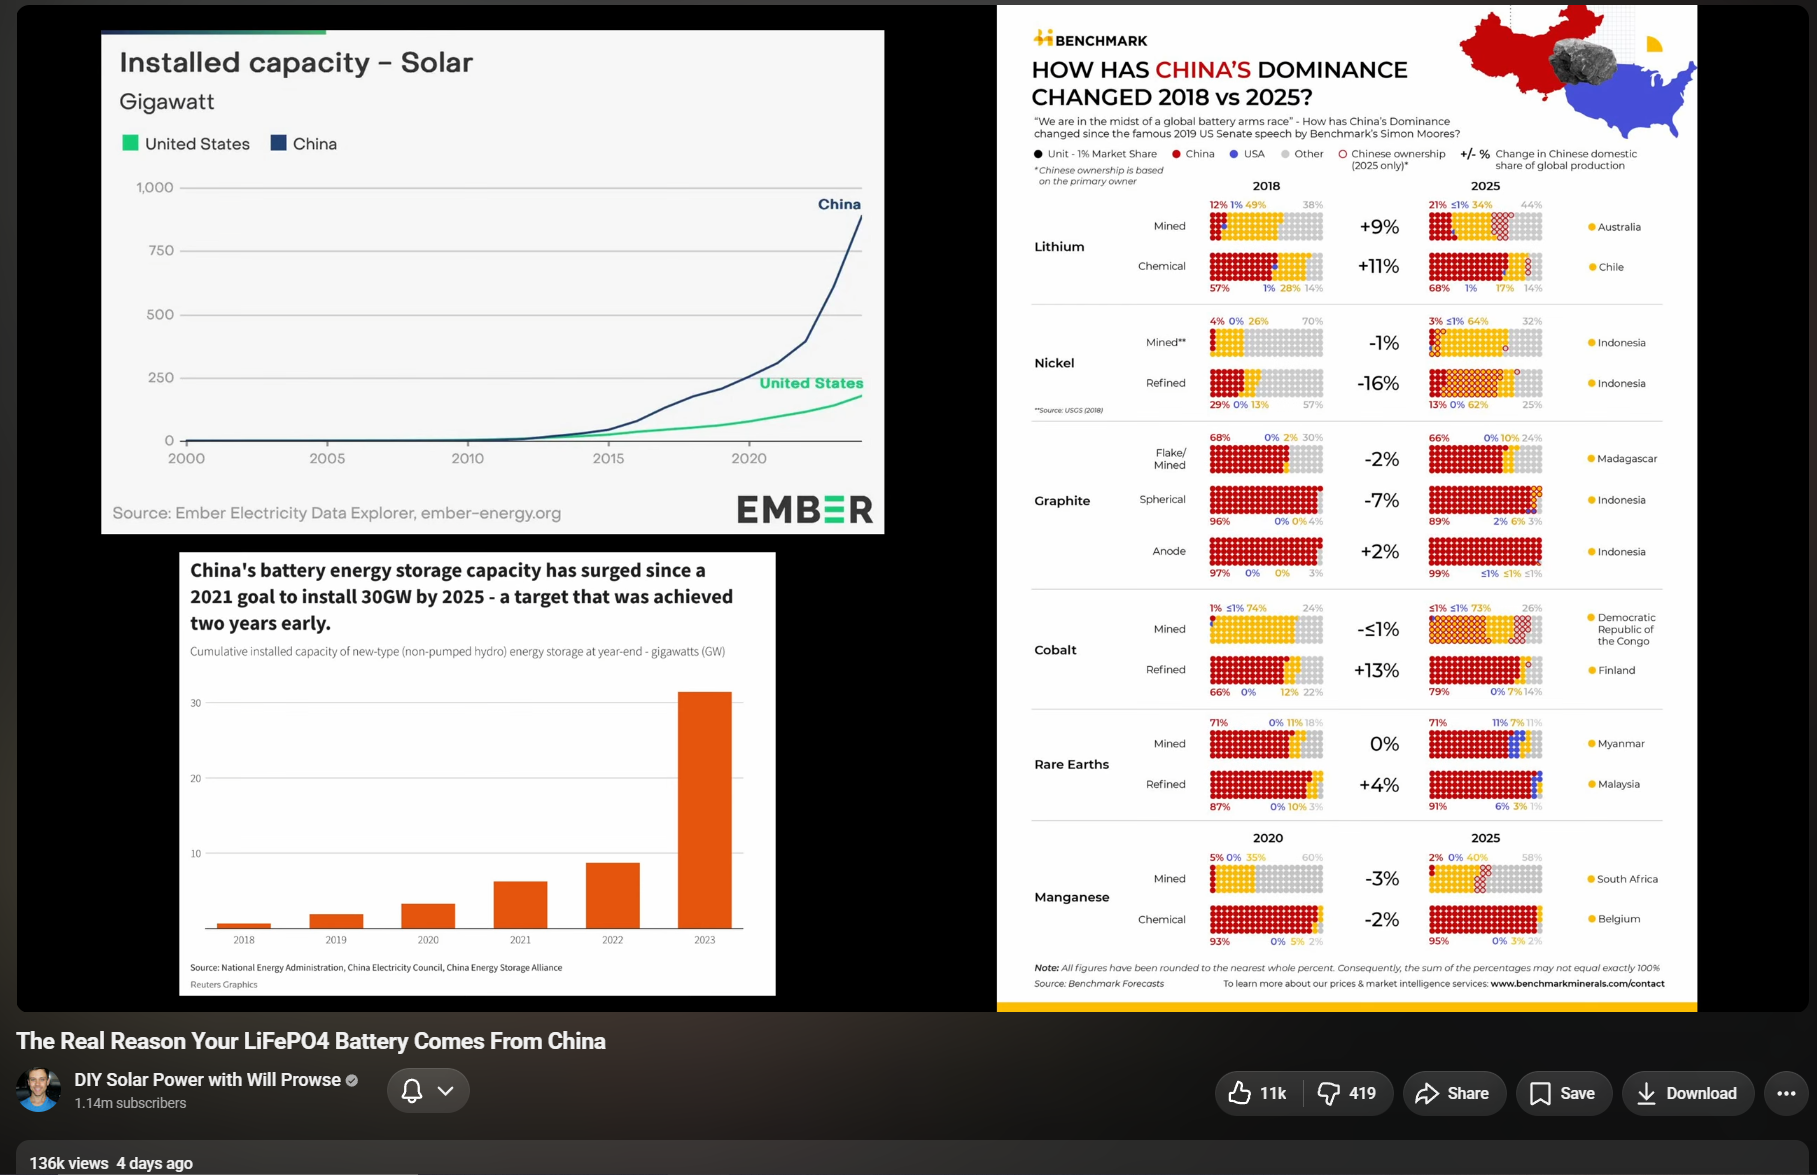Screen dimensions: 1817x1175
Task: Click the "+11%" change for Lithium chemical
Action: point(1378,266)
